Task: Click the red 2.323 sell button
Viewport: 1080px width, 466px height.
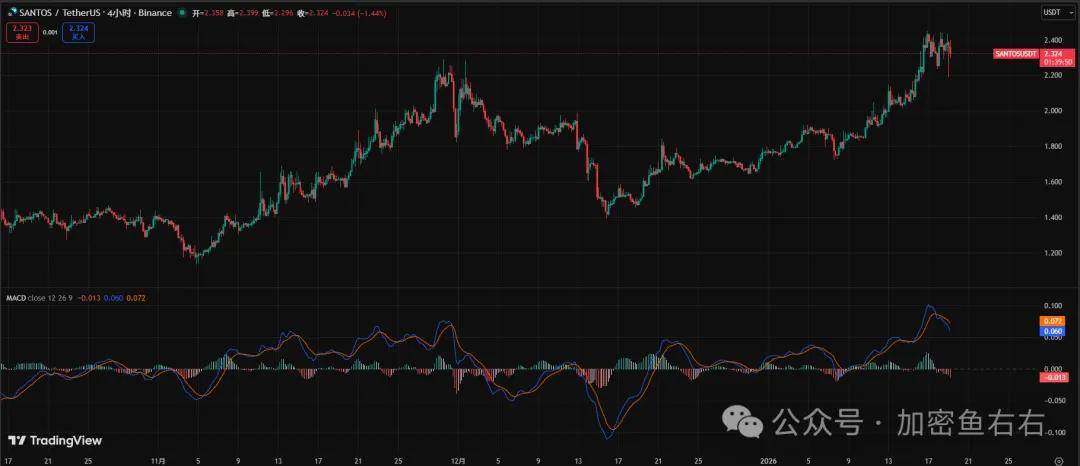Action: click(23, 32)
